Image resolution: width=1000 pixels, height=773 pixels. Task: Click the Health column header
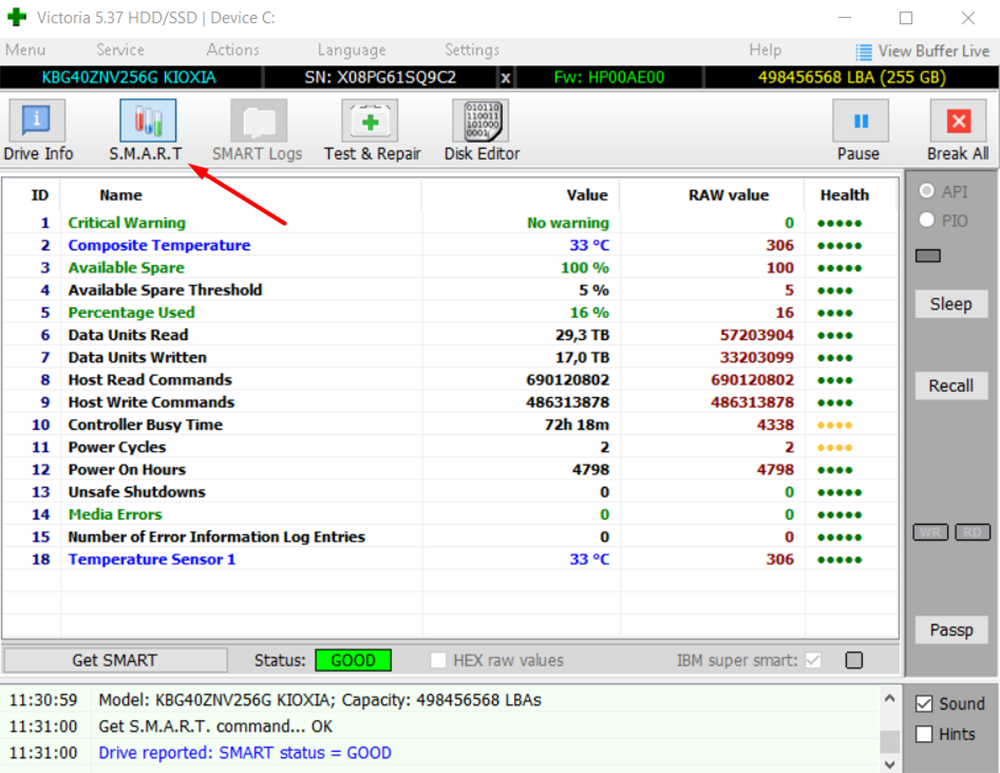pos(844,195)
